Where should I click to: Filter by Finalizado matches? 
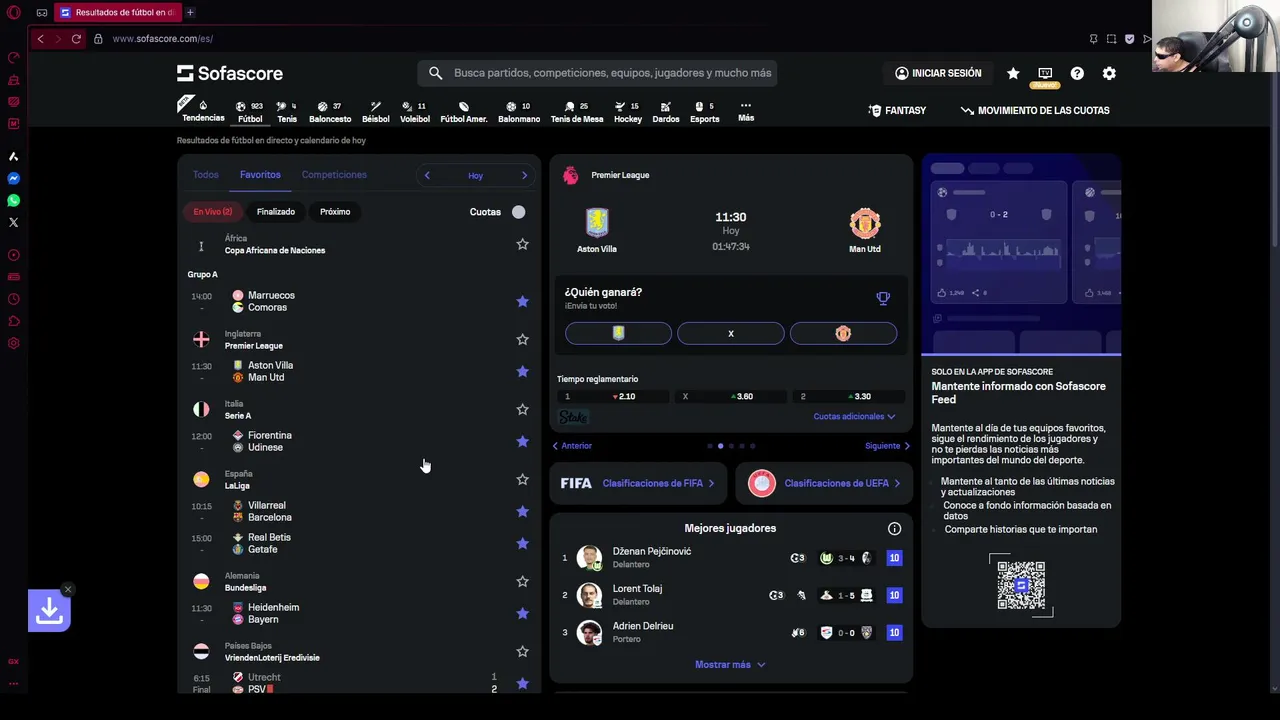pyautogui.click(x=276, y=212)
